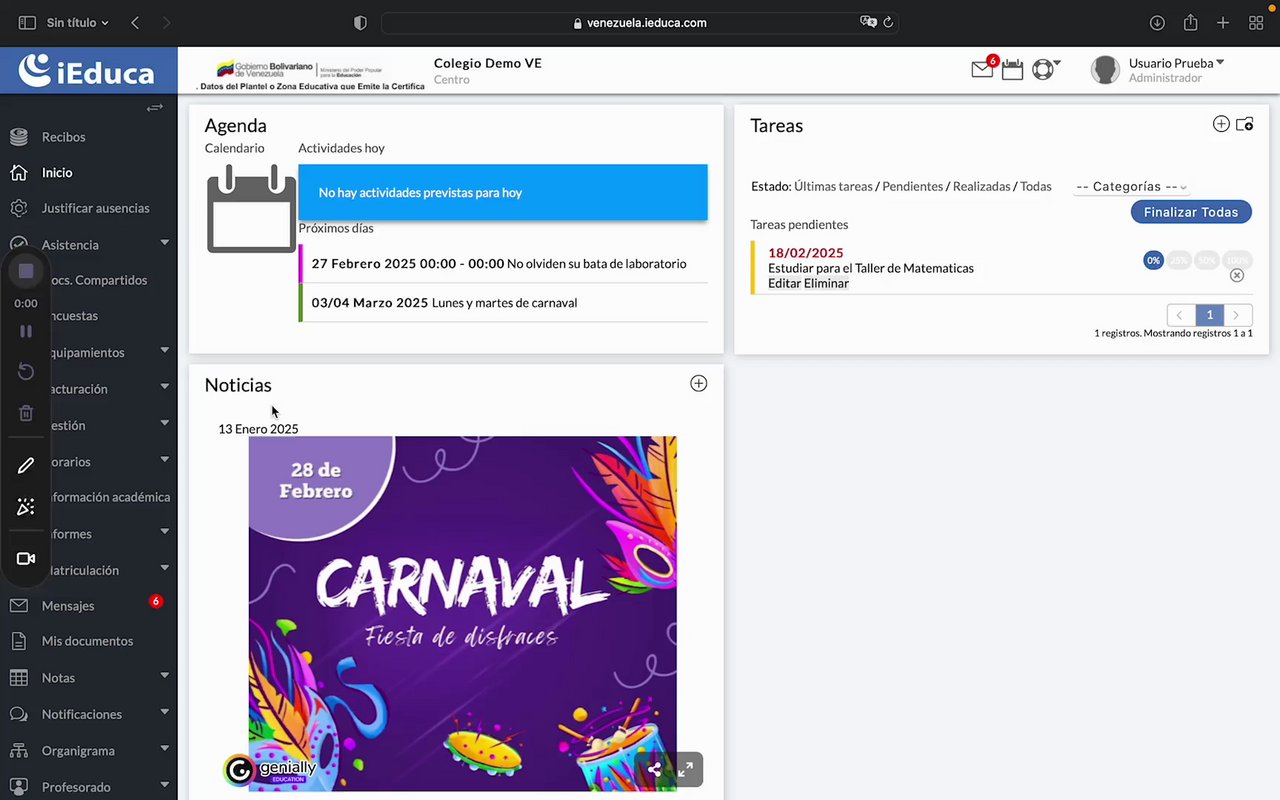
Task: Delete the recording with trash icon
Action: click(26, 413)
